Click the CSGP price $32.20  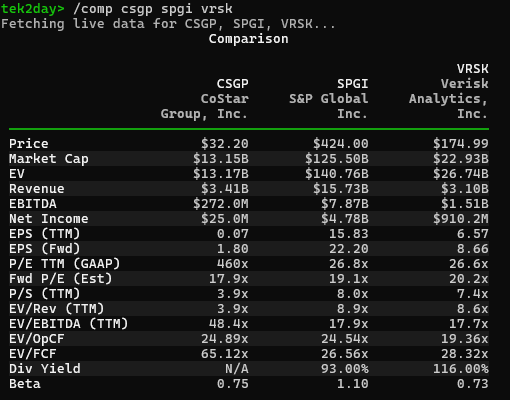point(224,144)
